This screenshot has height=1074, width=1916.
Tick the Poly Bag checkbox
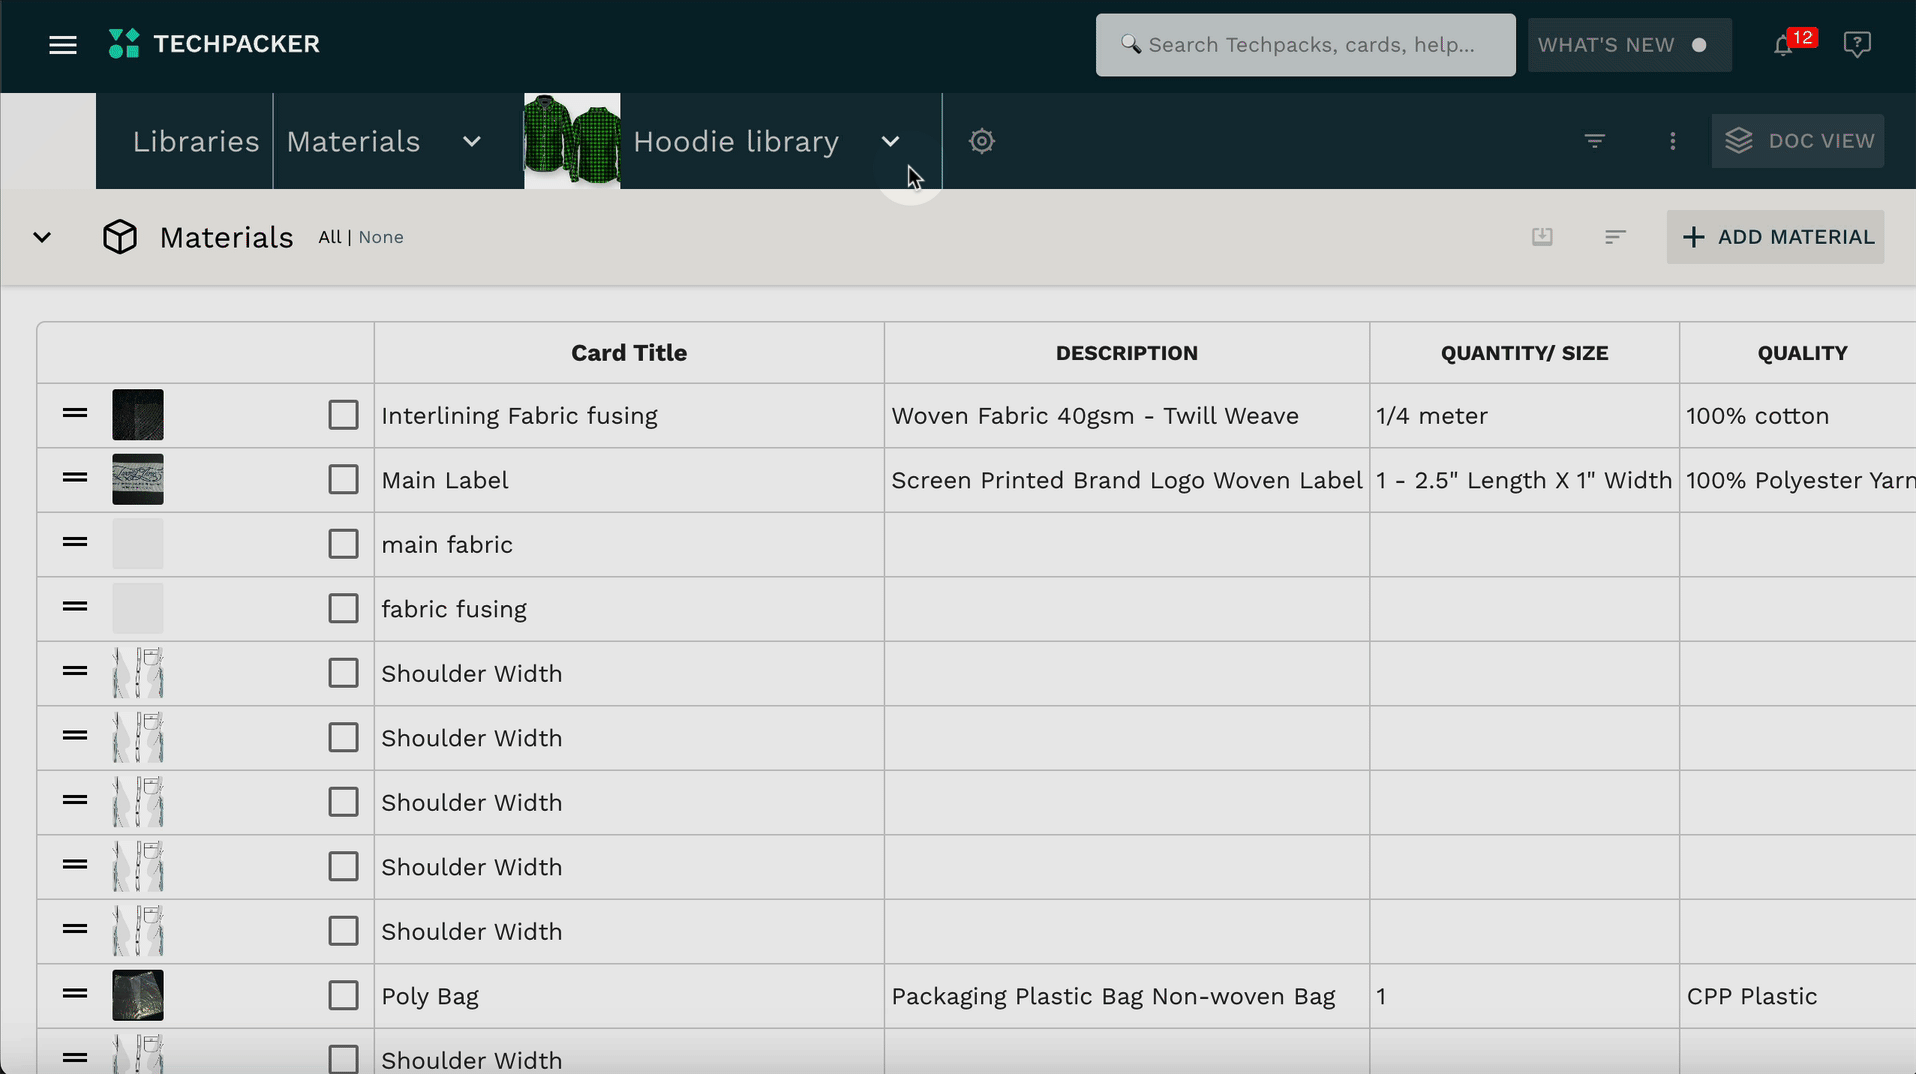click(x=343, y=996)
